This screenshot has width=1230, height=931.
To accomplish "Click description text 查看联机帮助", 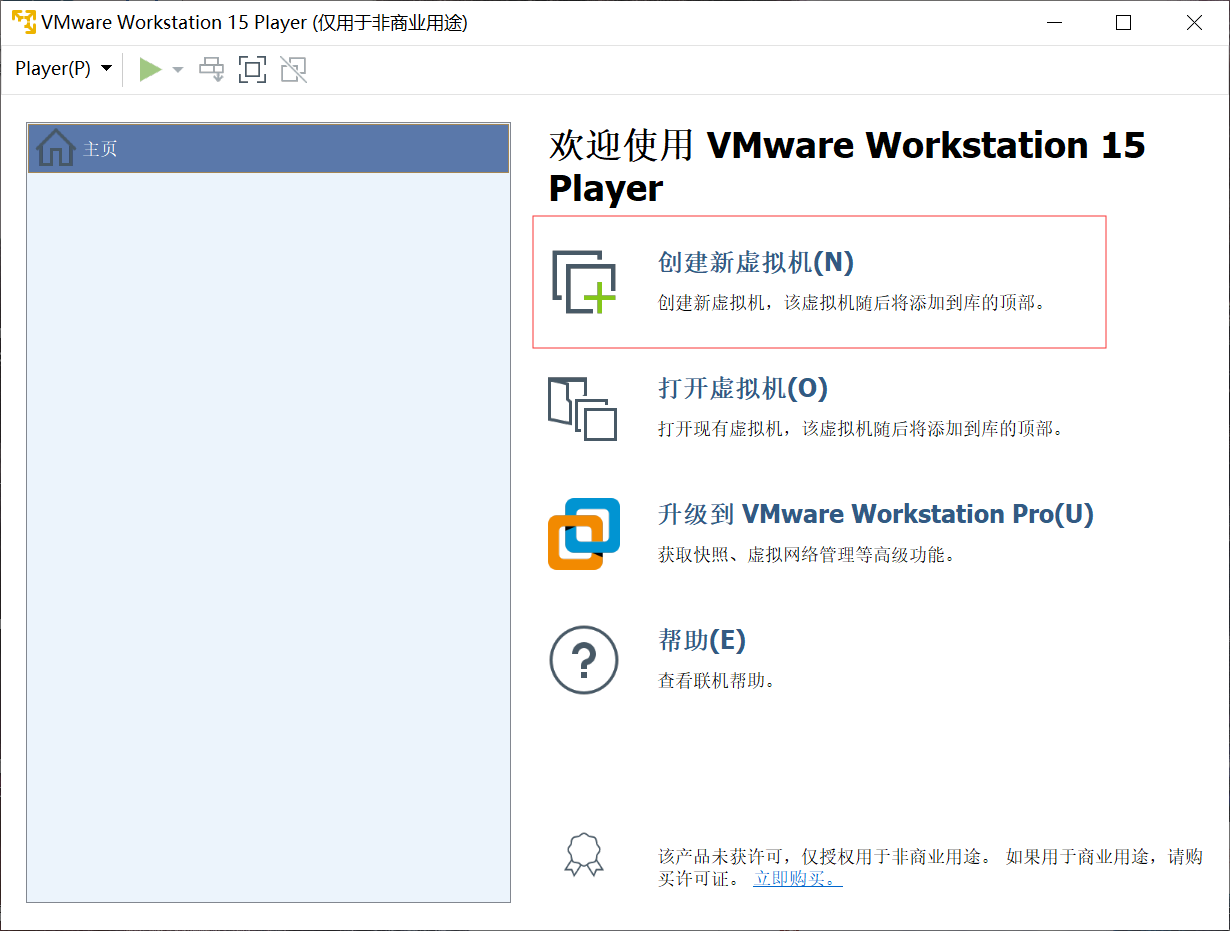I will click(716, 681).
